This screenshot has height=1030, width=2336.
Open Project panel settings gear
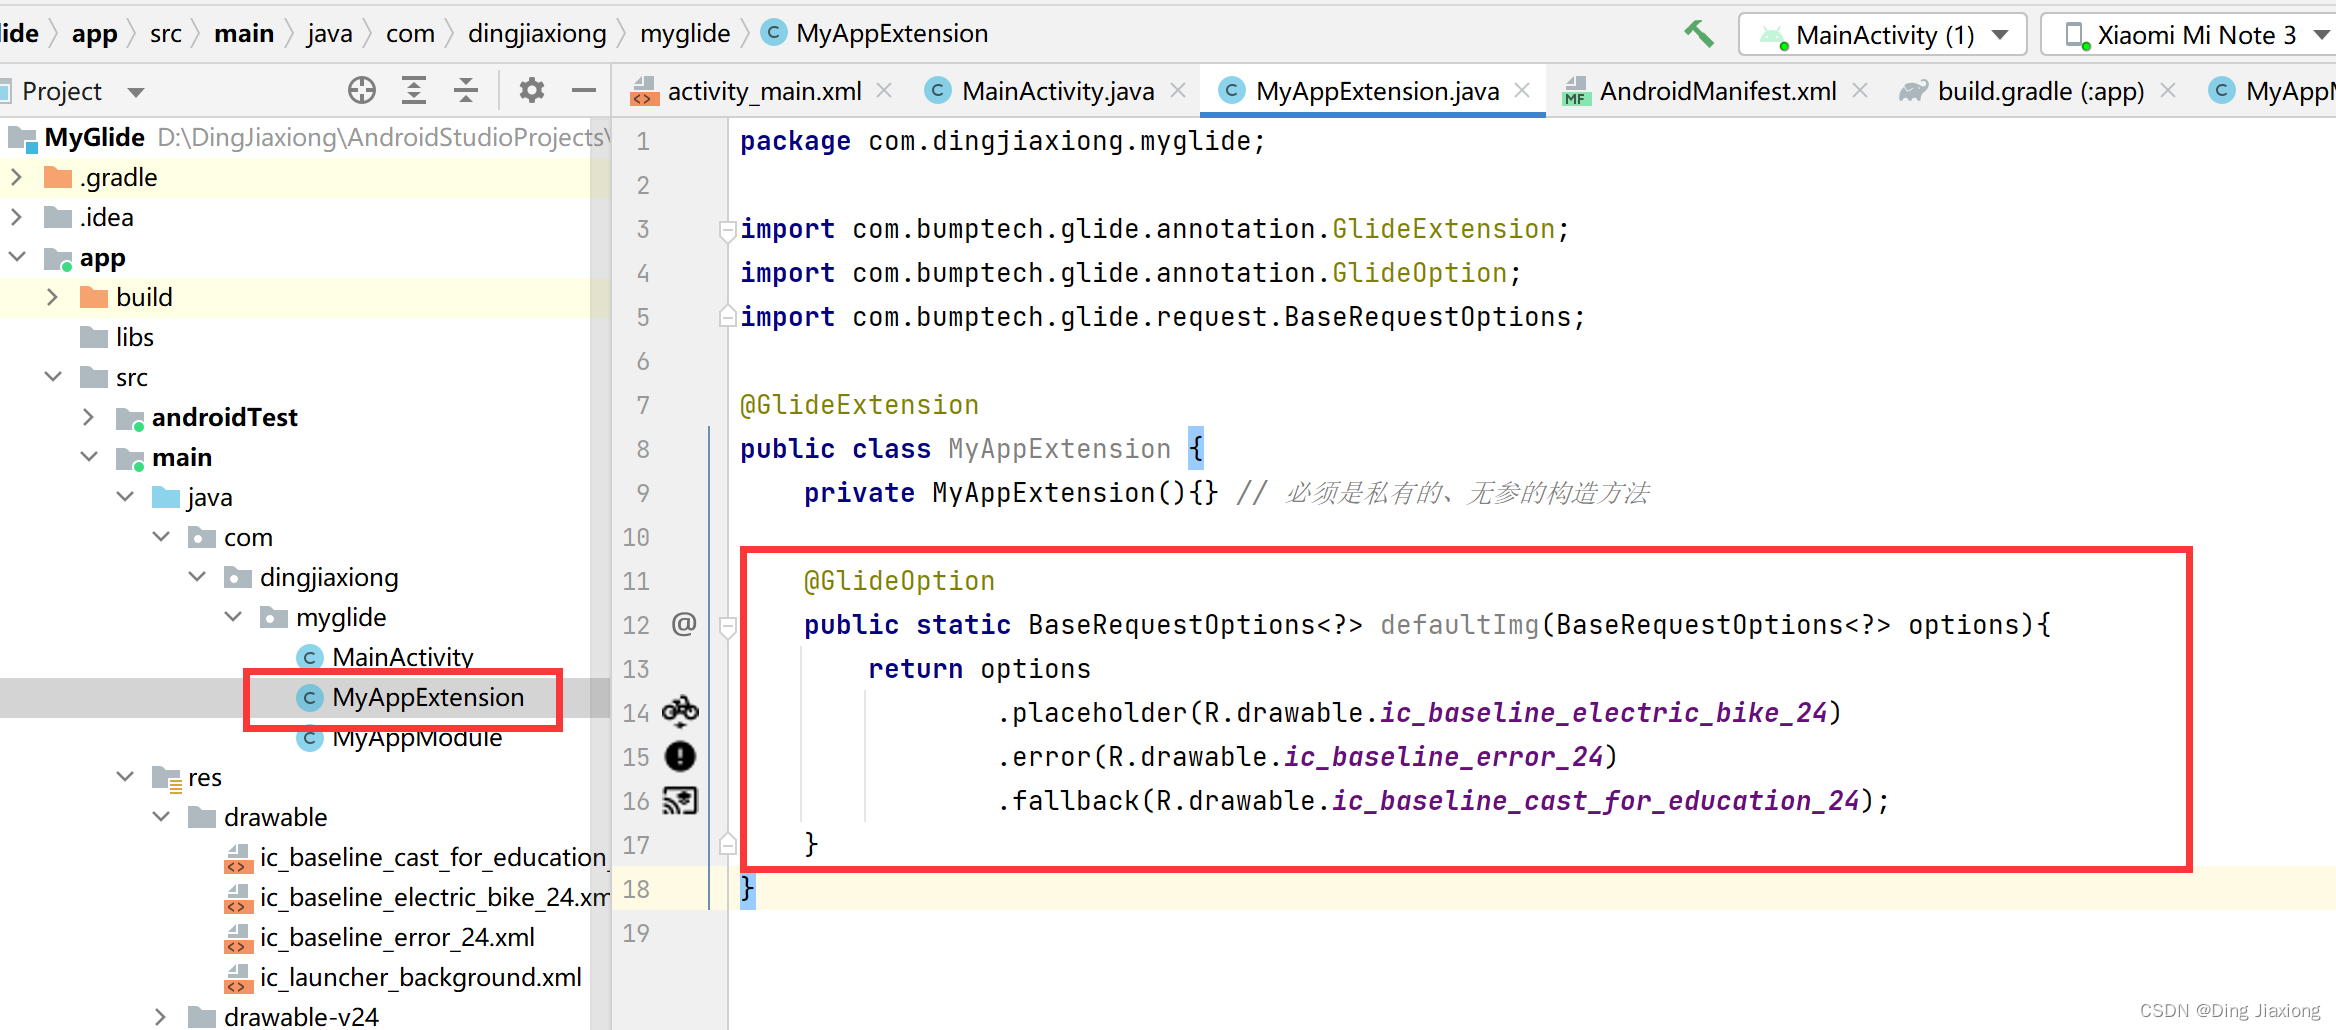[532, 91]
